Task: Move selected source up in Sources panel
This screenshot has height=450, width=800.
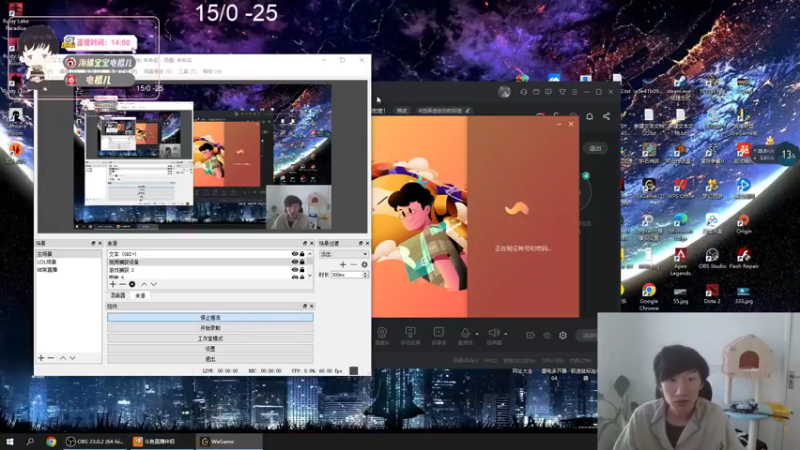Action: (144, 284)
